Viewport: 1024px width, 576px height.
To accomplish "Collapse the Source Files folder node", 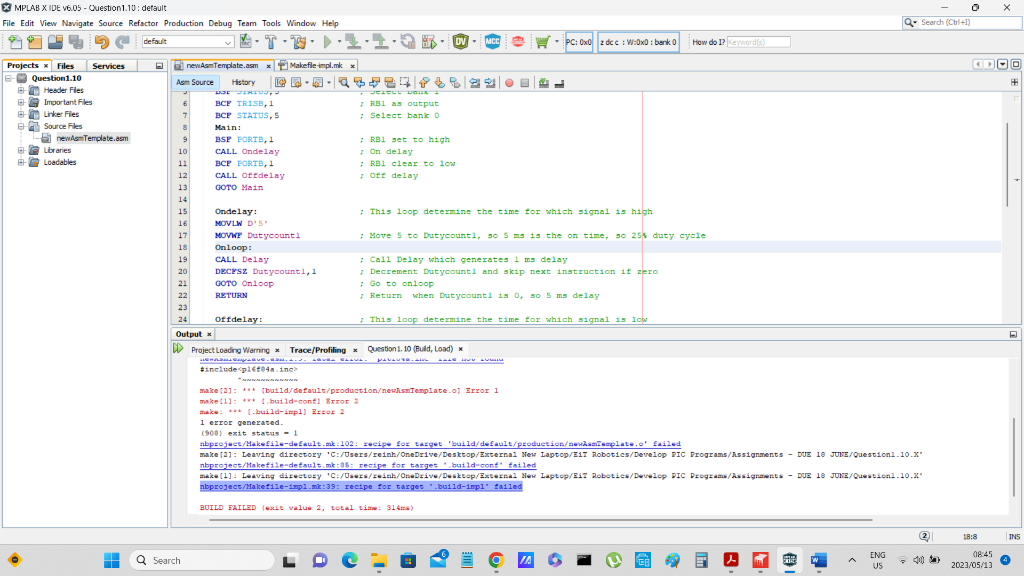I will tap(22, 126).
